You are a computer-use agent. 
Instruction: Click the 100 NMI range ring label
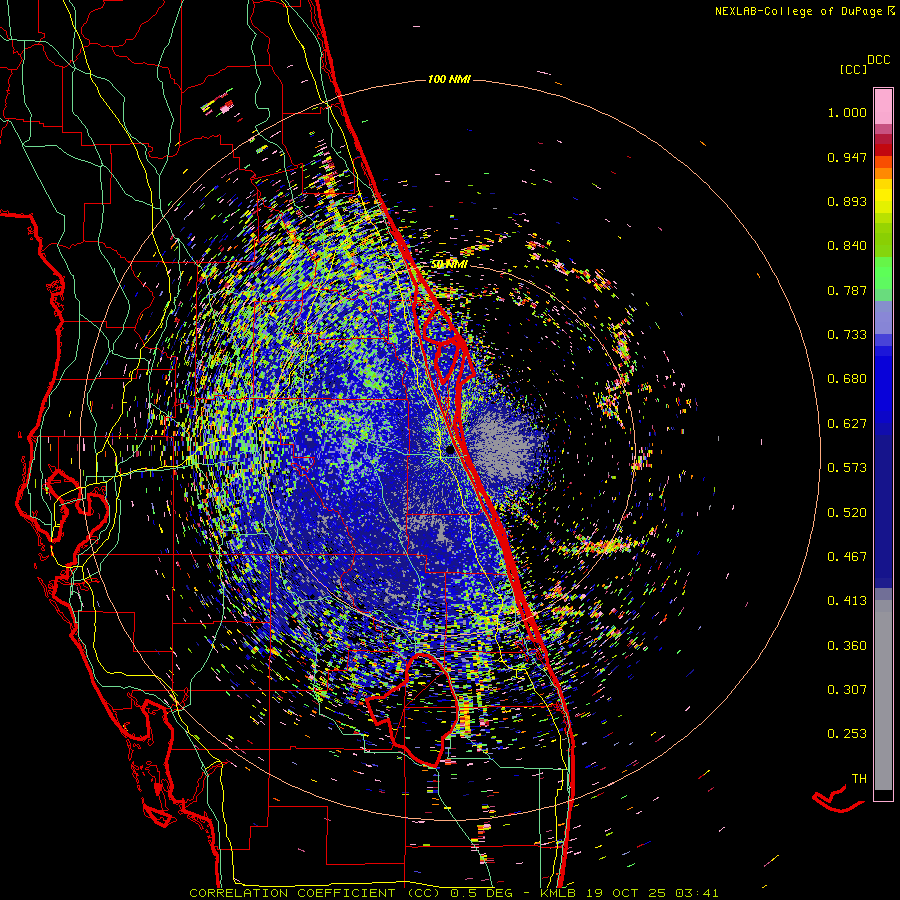point(449,79)
